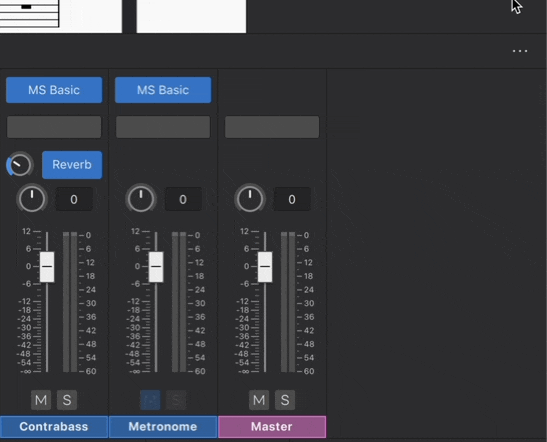Click the Master pan value field
This screenshot has width=547, height=442.
(292, 199)
